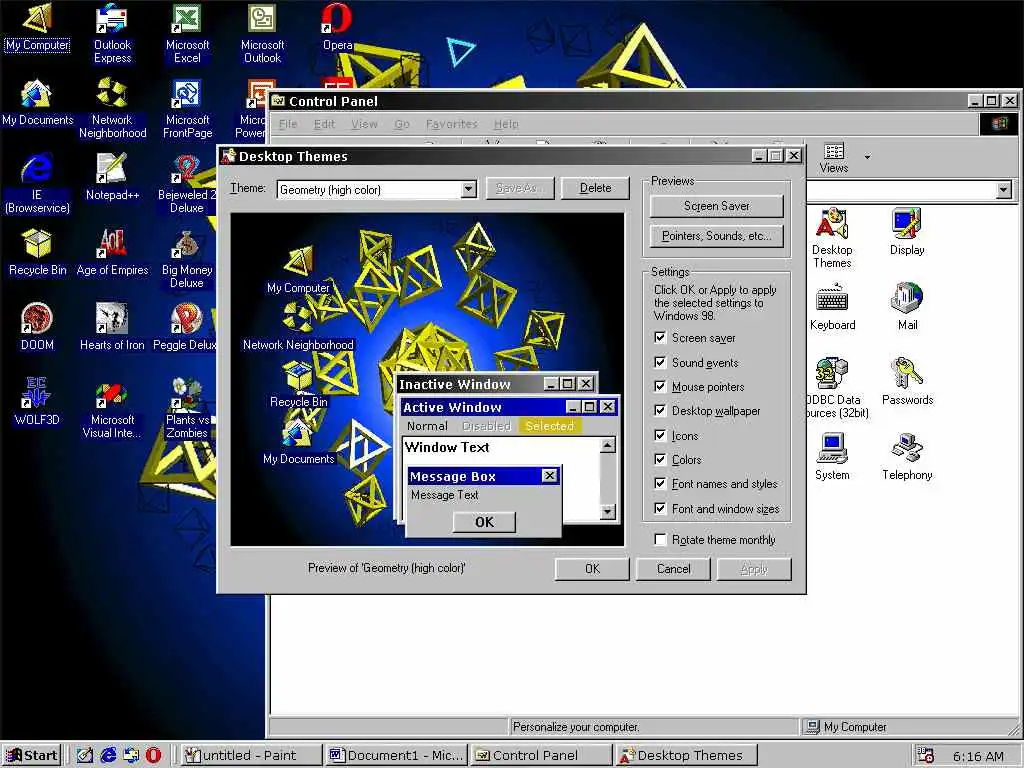
Task: Select the DOOM desktop shortcut
Action: [x=37, y=327]
